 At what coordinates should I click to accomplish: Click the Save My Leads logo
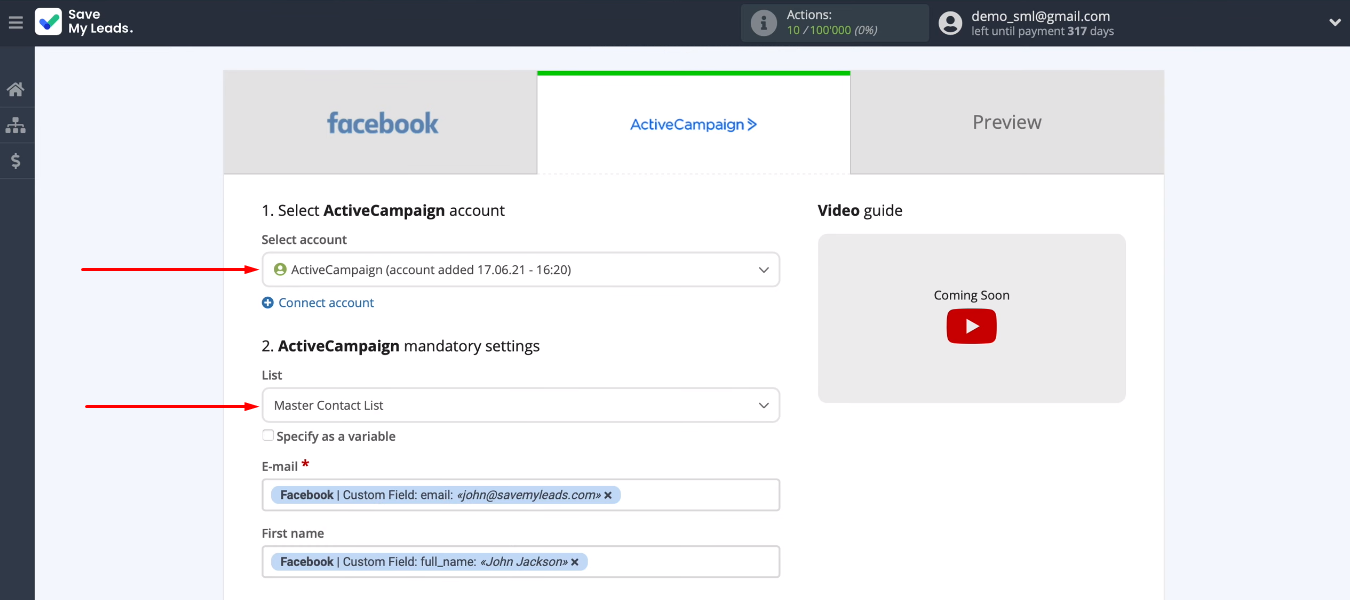point(84,22)
